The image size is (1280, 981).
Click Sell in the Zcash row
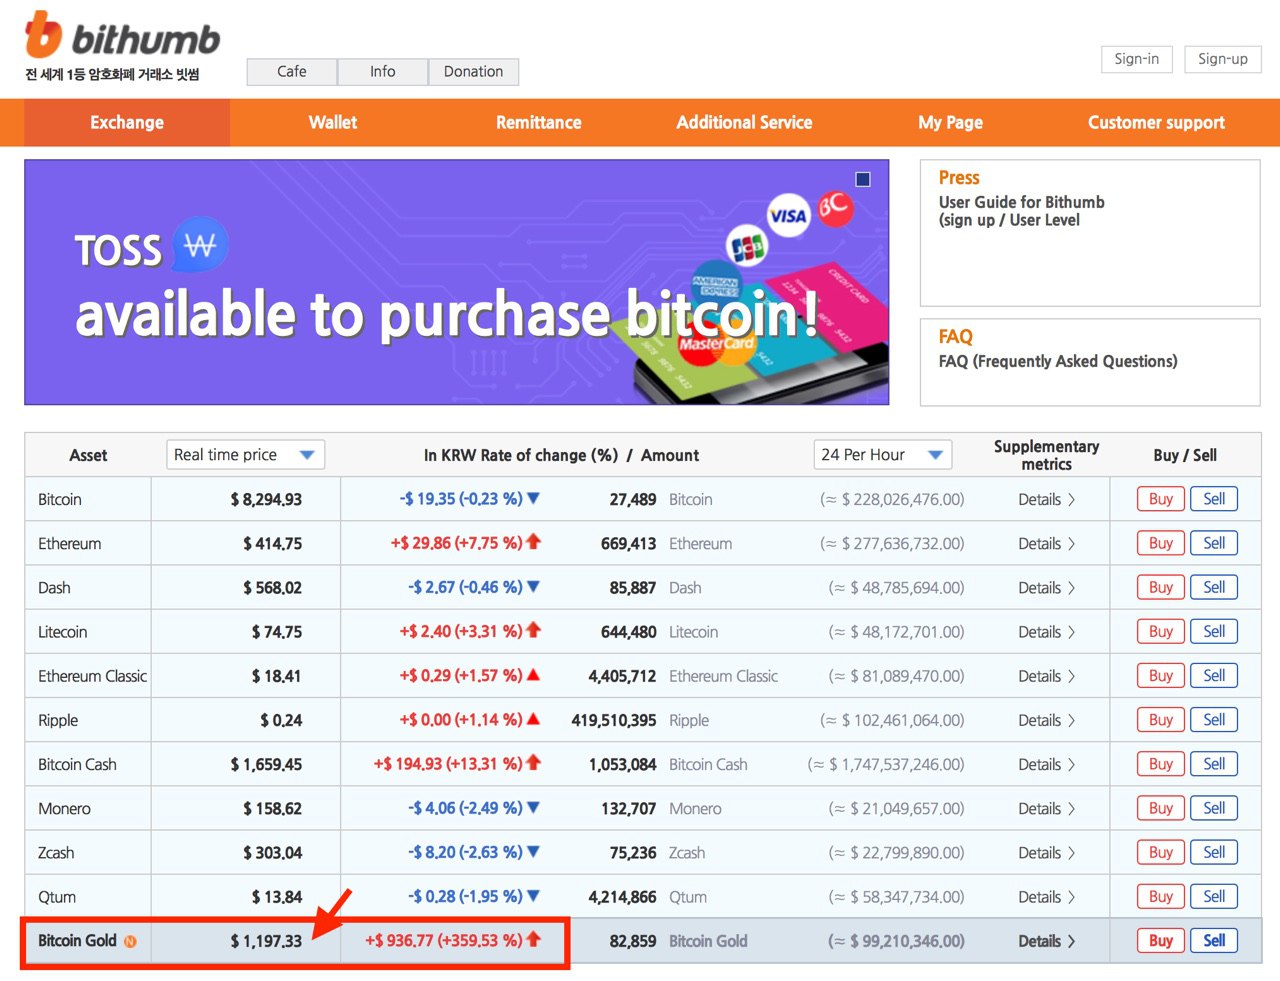click(1214, 852)
